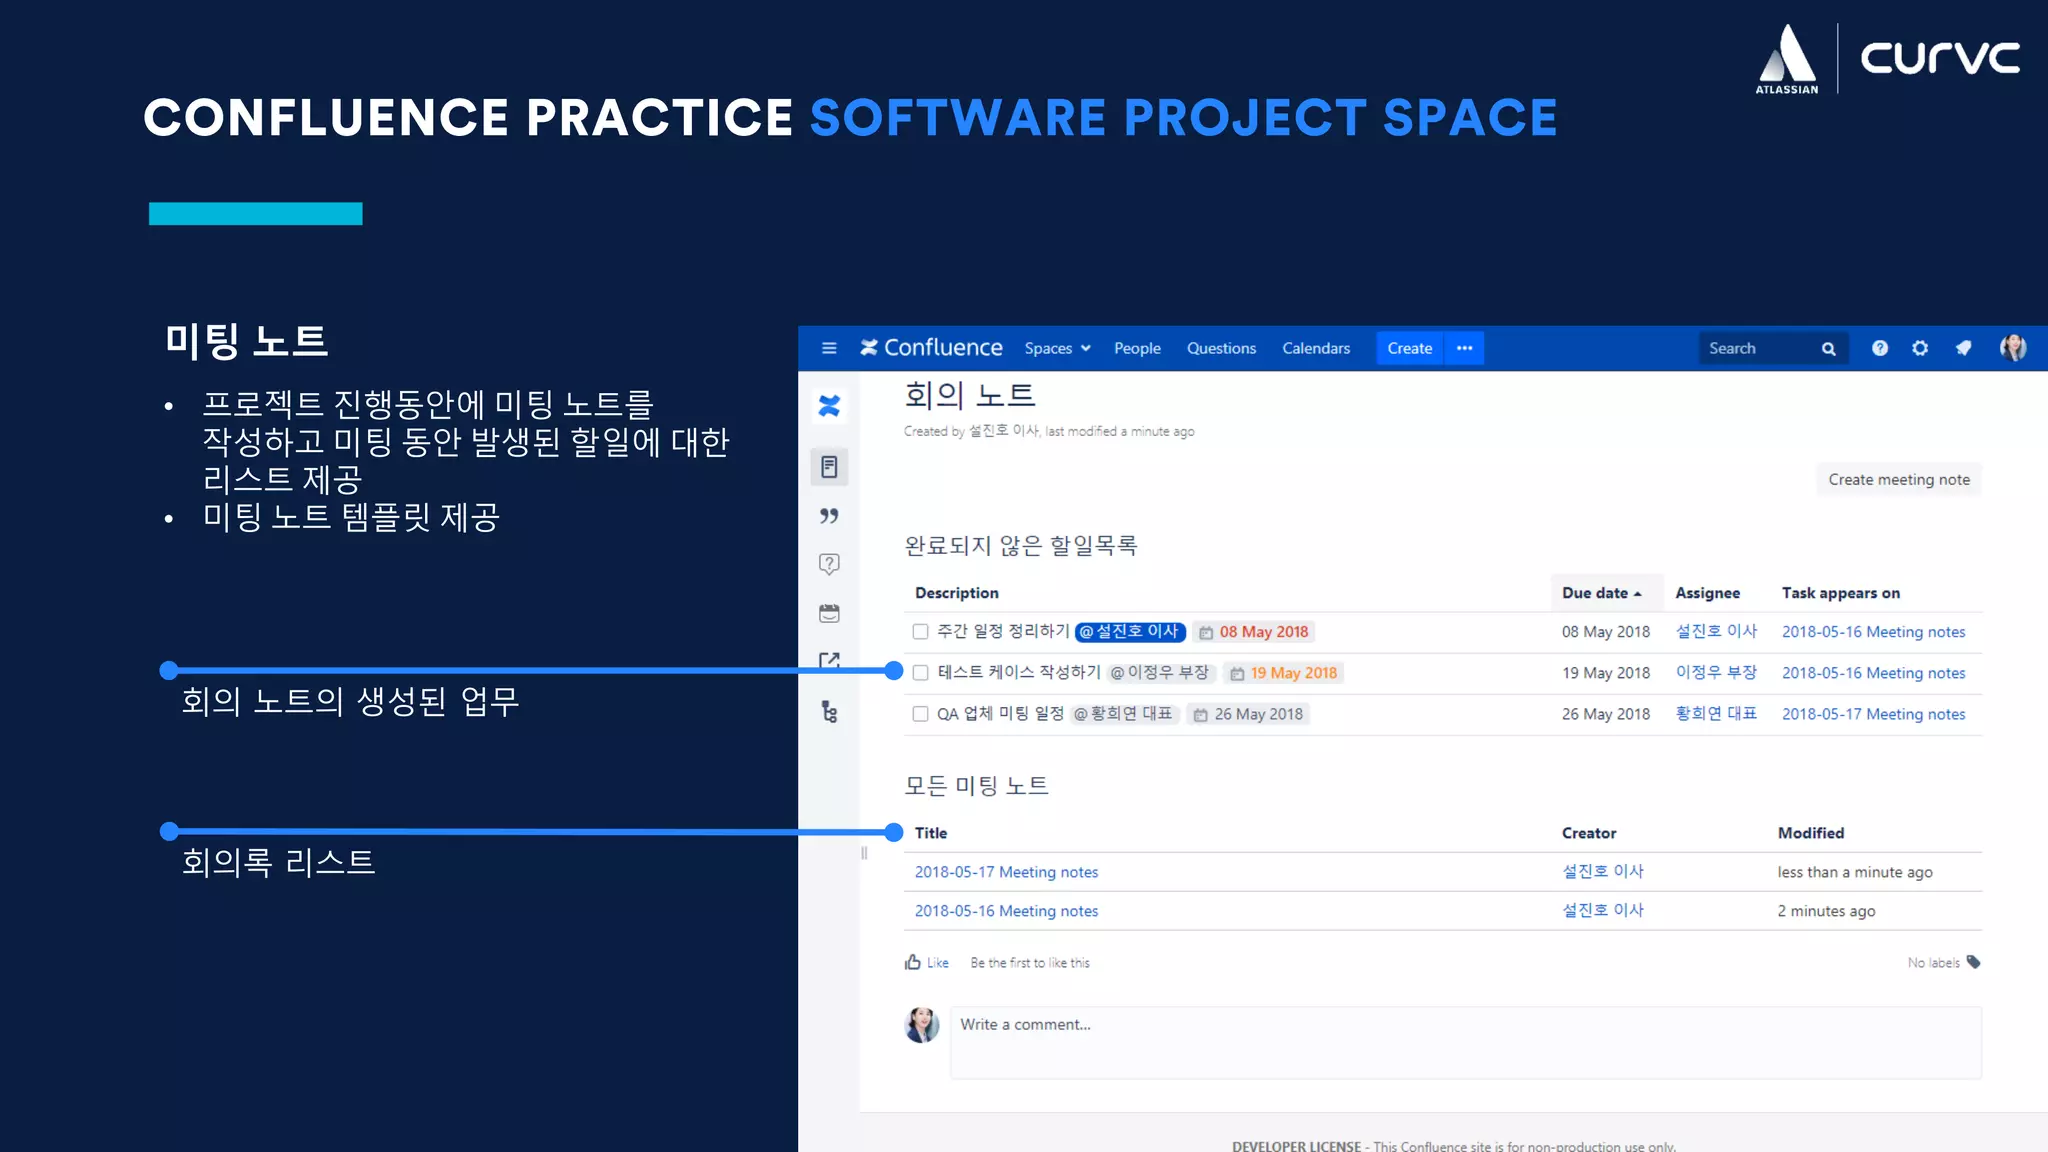The height and width of the screenshot is (1152, 2048).
Task: Open the help question mark icon
Action: pyautogui.click(x=1880, y=348)
